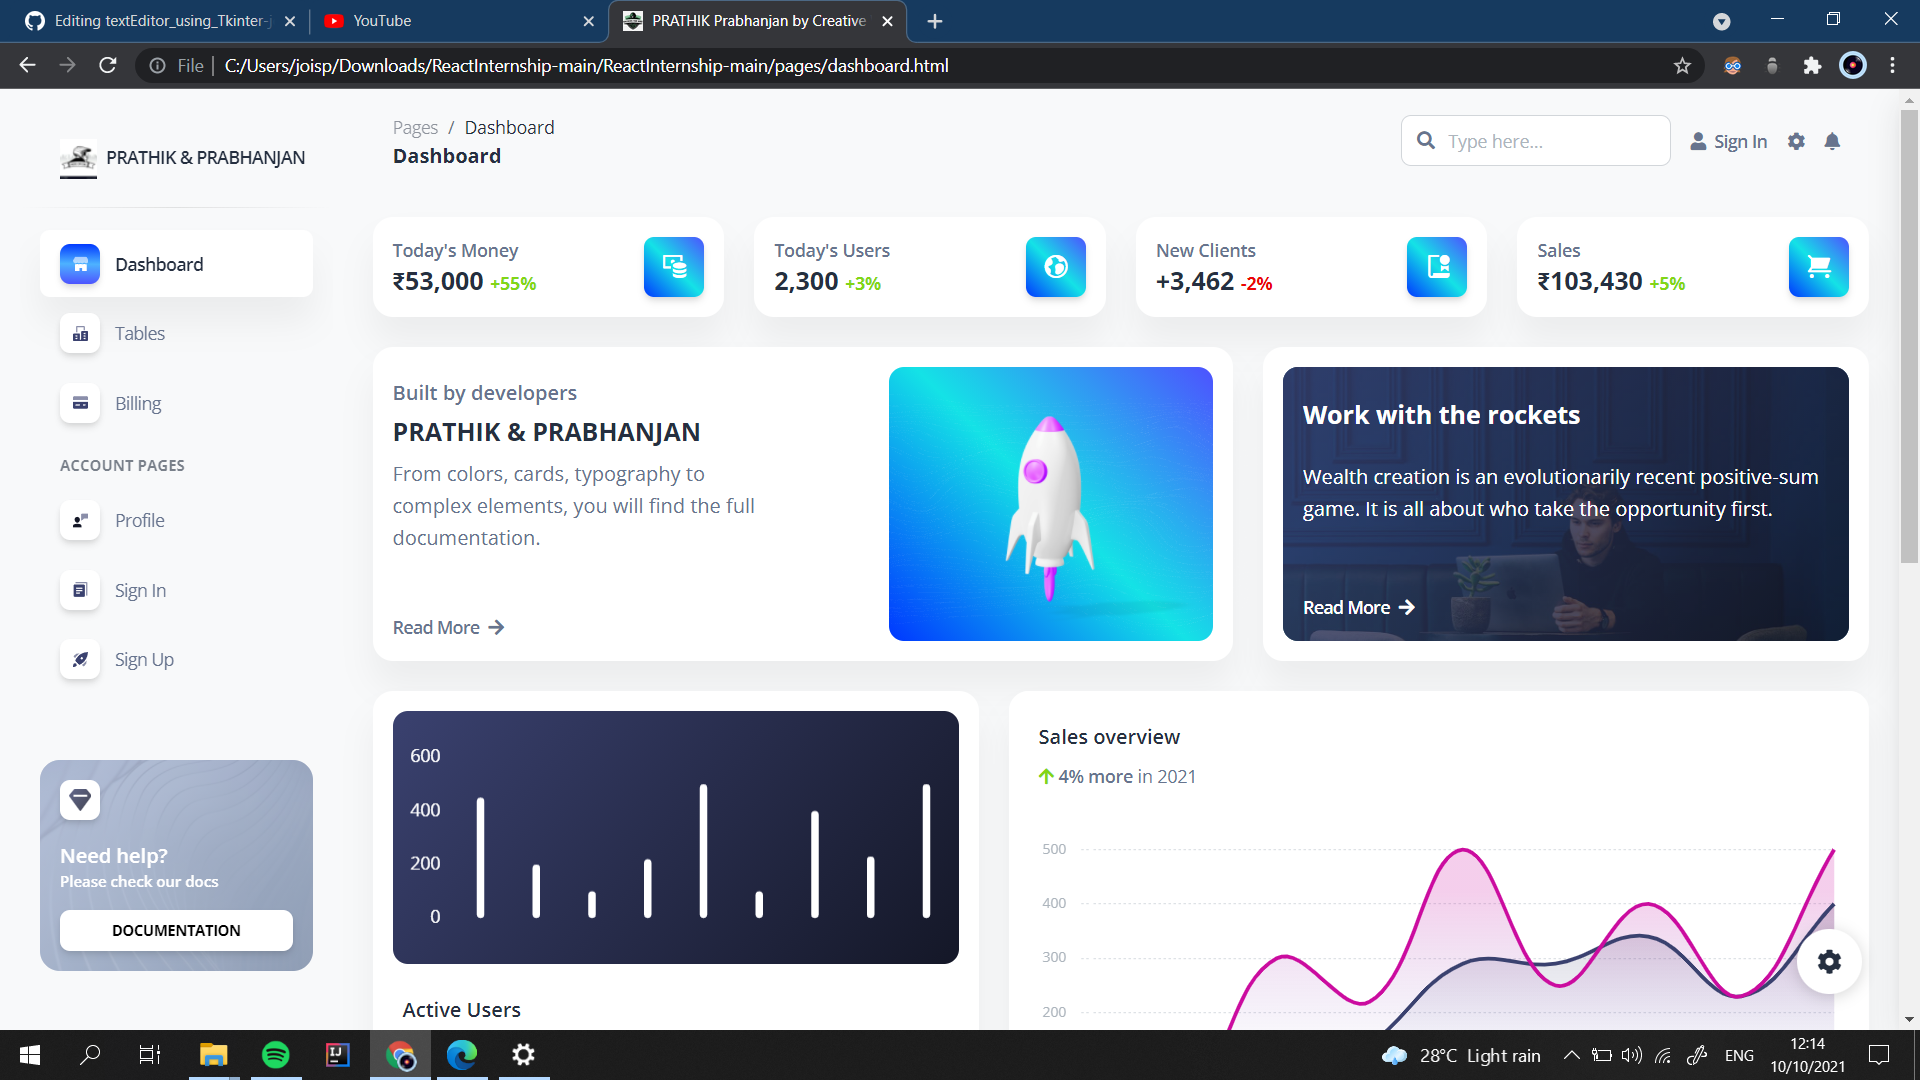Image resolution: width=1920 pixels, height=1080 pixels.
Task: Open Microsoft Edge from taskbar
Action: point(462,1055)
